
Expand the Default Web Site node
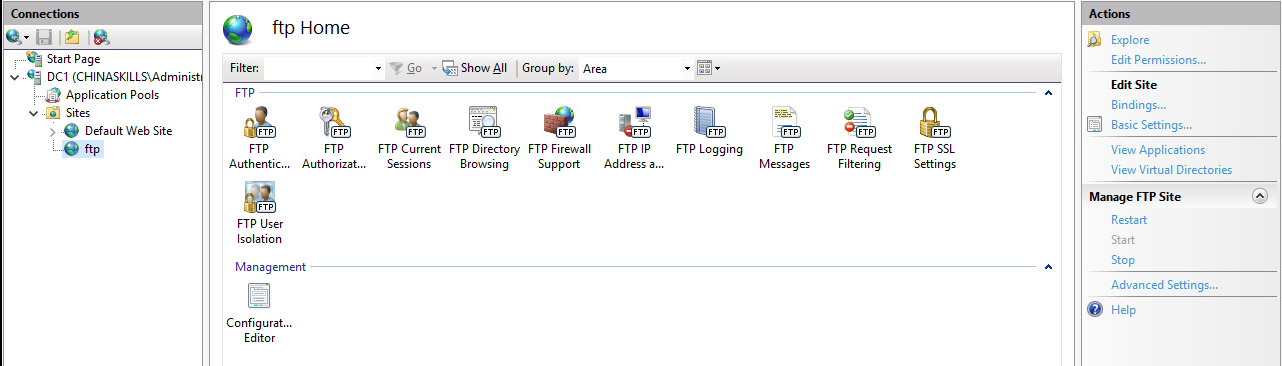[52, 132]
